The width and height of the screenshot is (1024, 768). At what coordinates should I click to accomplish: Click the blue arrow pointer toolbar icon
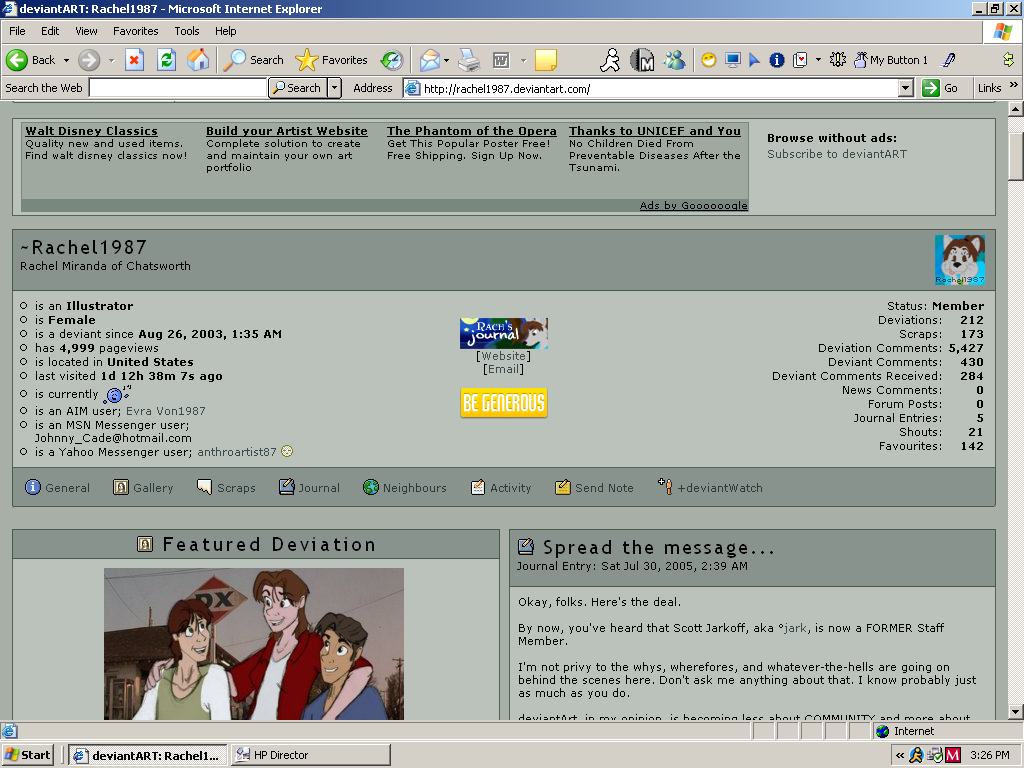click(754, 60)
